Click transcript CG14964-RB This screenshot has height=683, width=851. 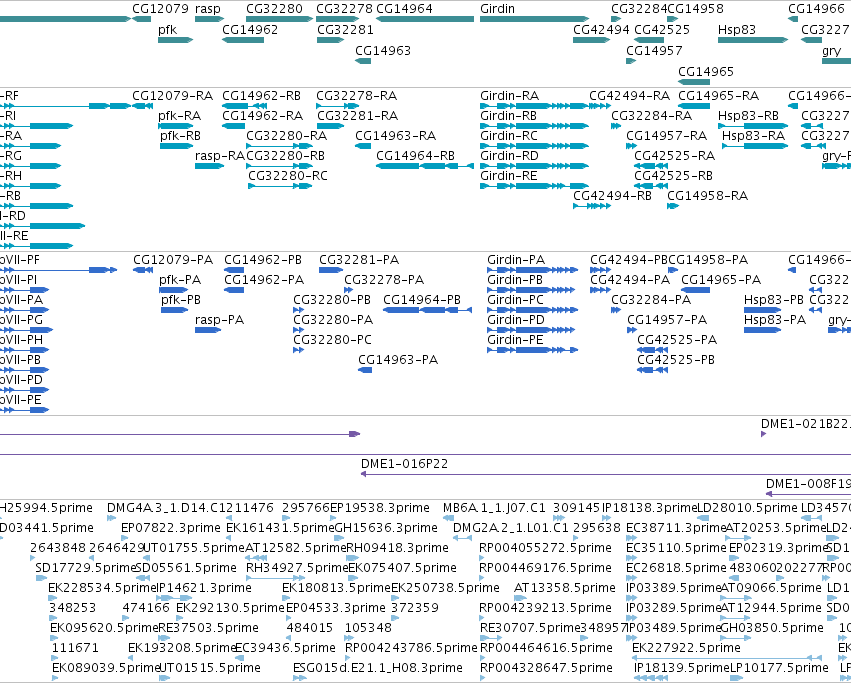(425, 166)
